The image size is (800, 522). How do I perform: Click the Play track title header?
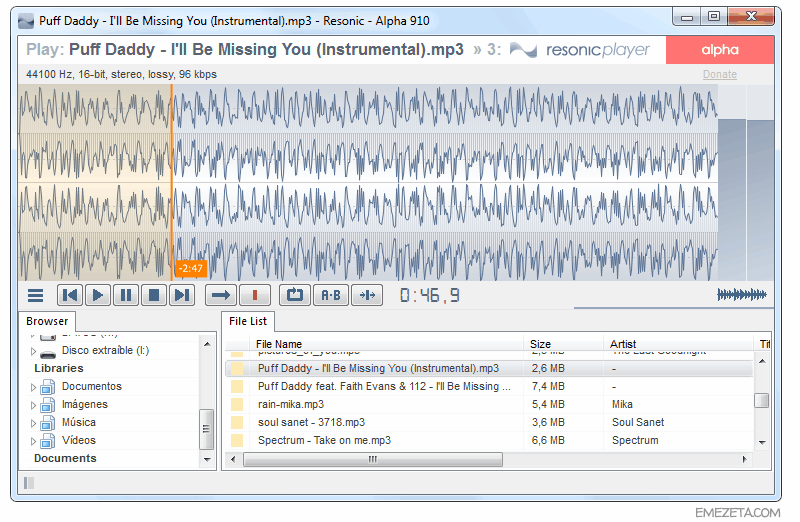245,49
